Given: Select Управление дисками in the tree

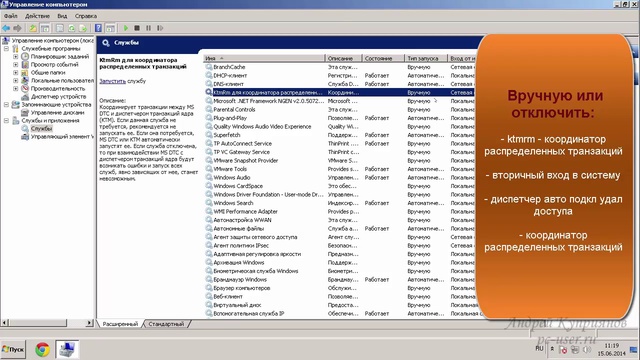Looking at the screenshot, I should (x=58, y=113).
